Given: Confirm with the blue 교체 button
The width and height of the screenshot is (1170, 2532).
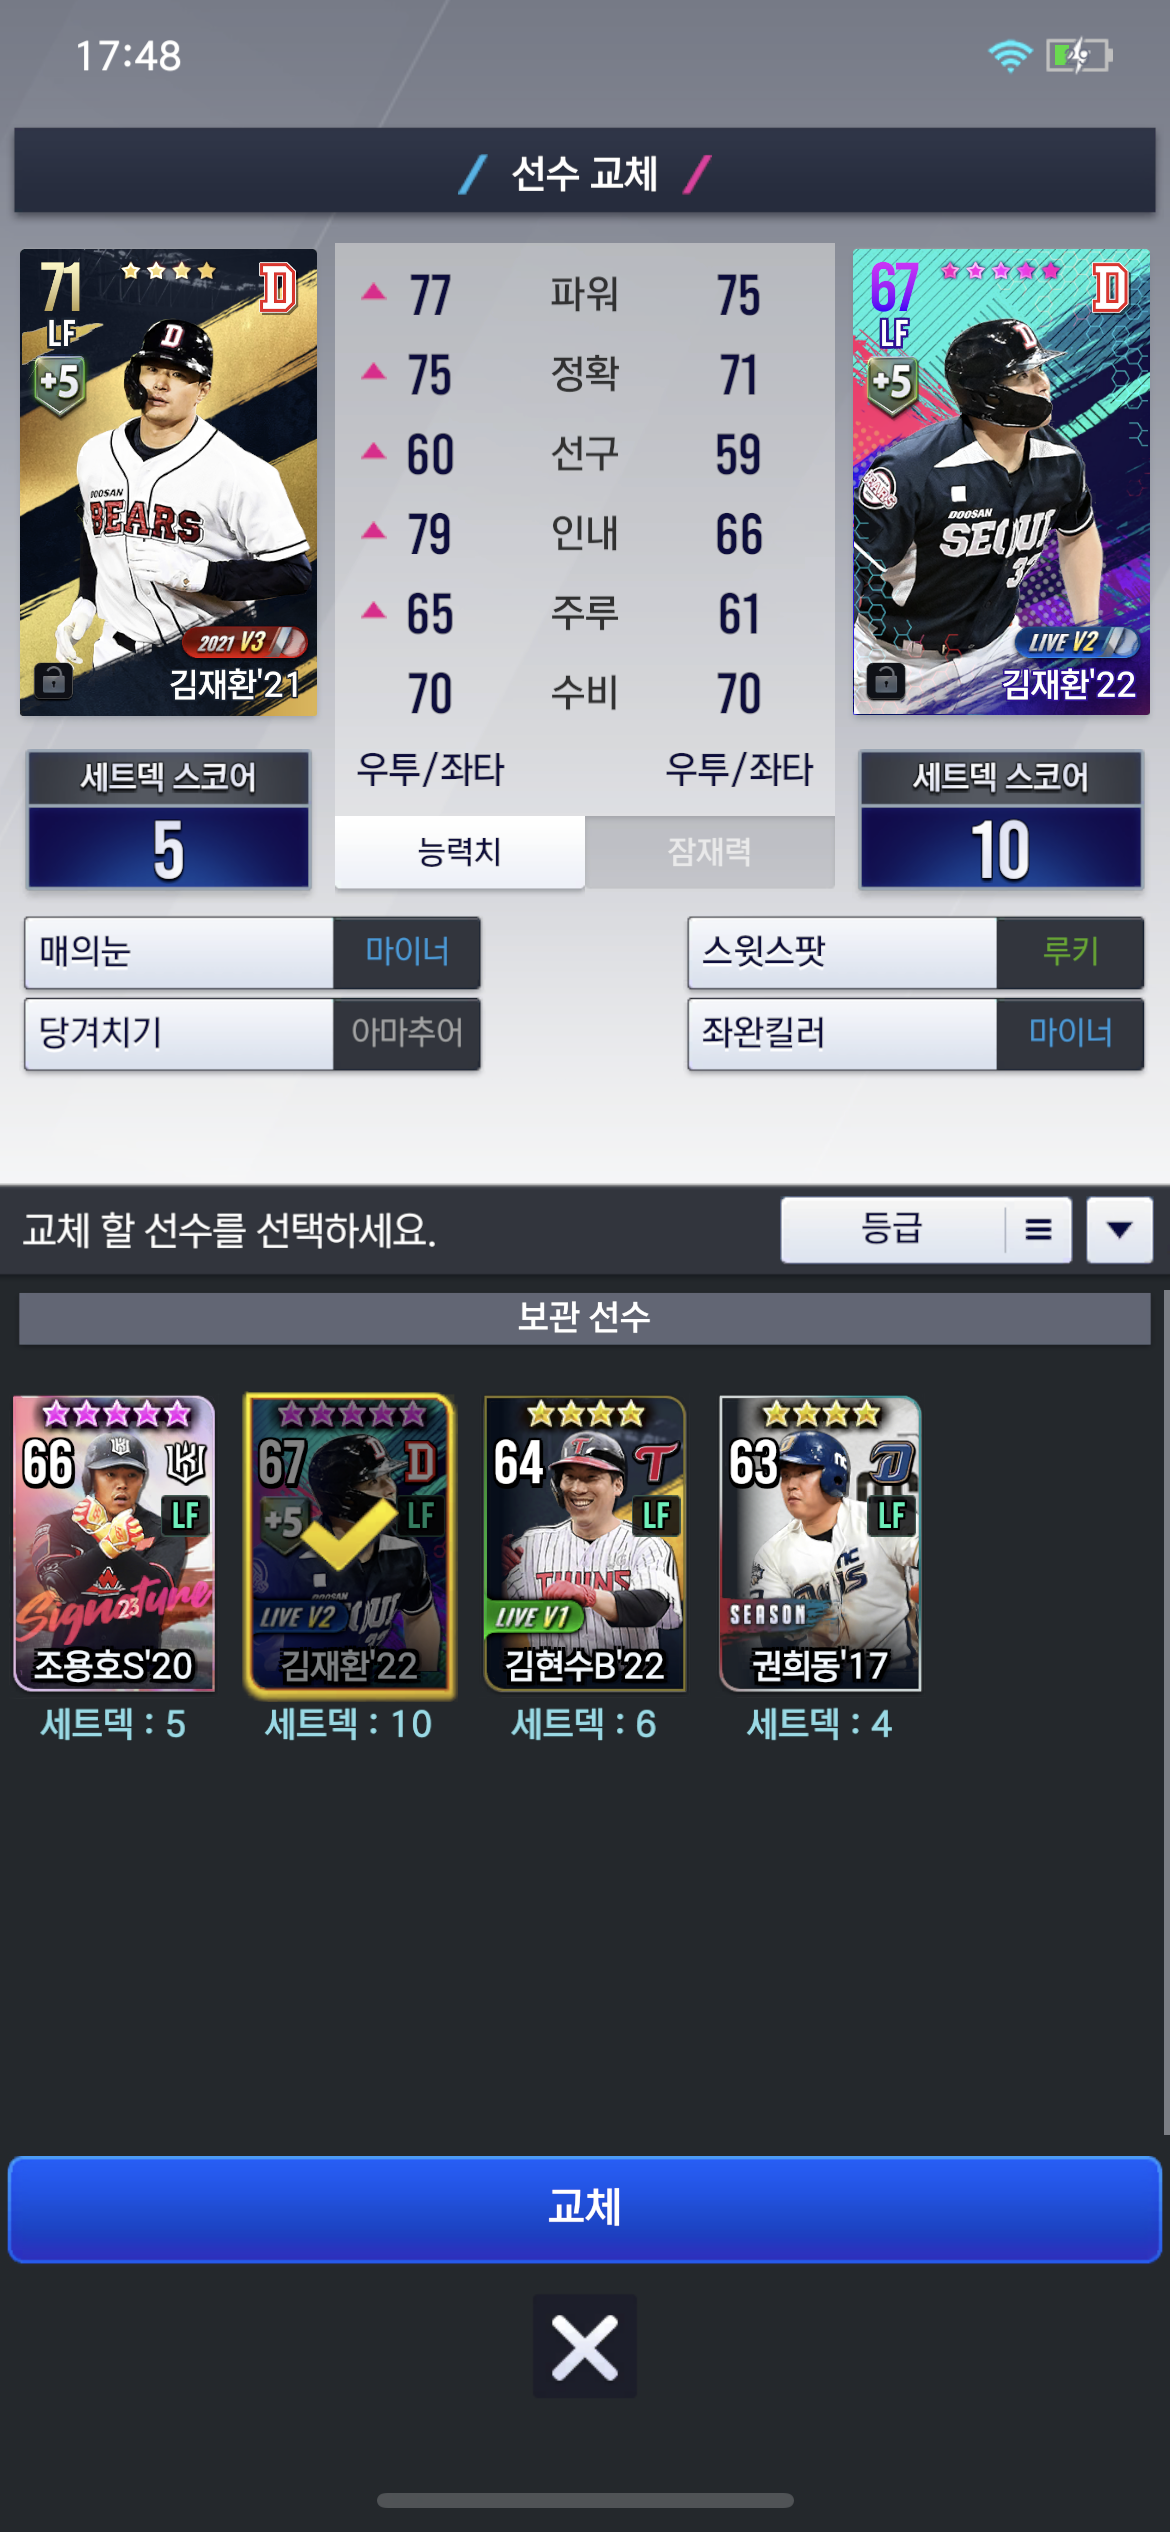Looking at the screenshot, I should point(585,2209).
